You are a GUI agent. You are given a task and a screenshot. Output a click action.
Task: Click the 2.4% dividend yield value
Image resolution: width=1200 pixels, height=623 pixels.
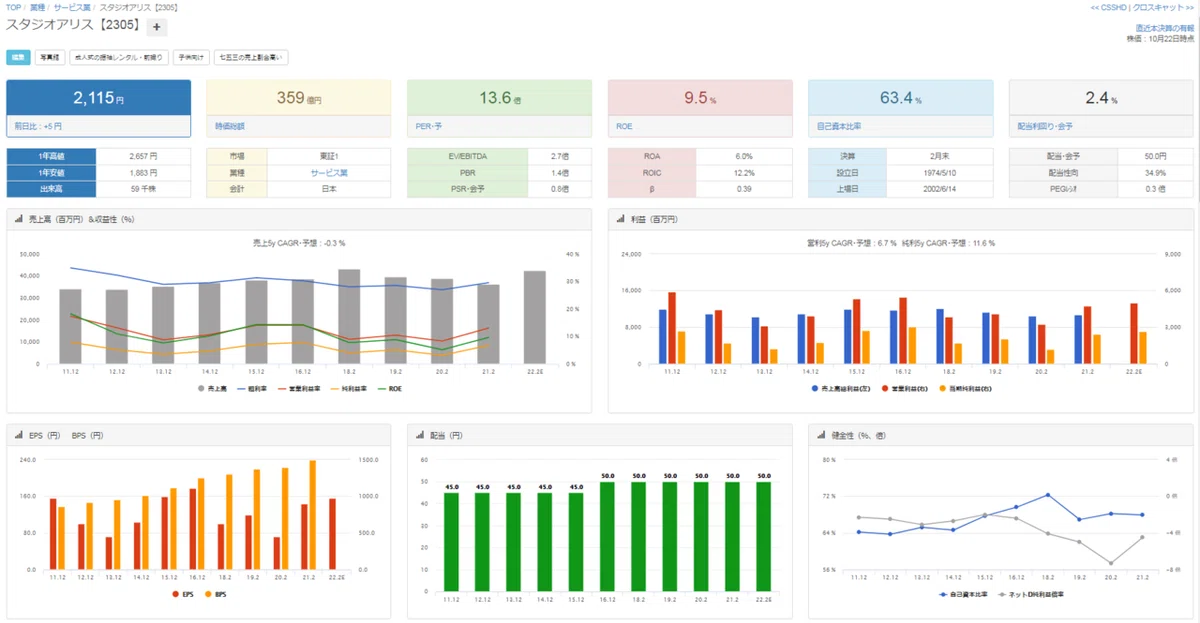pos(1101,98)
